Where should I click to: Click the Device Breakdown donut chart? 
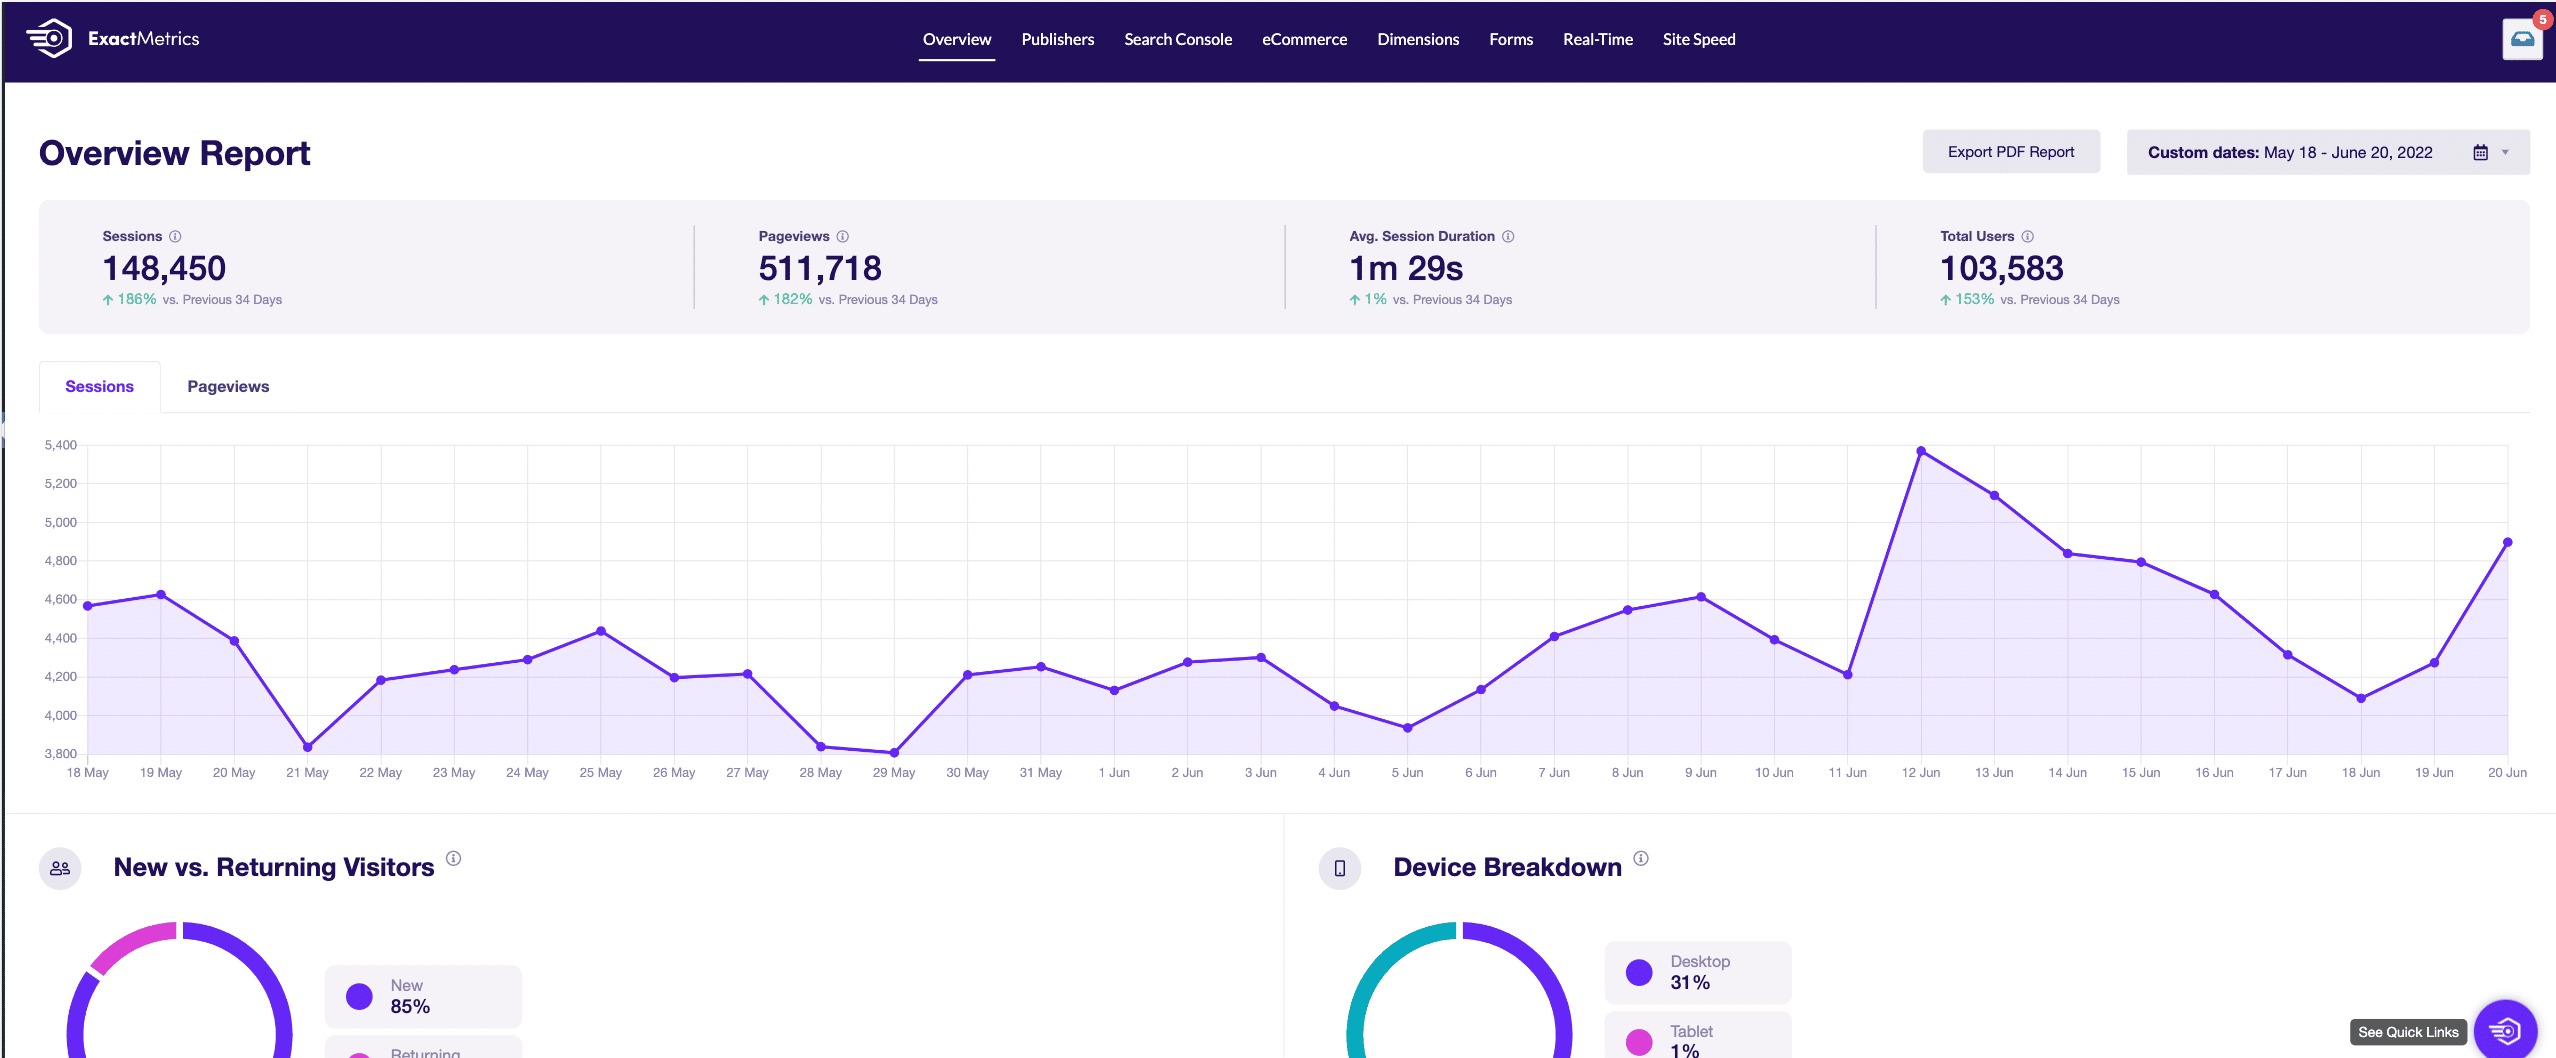click(x=1459, y=990)
